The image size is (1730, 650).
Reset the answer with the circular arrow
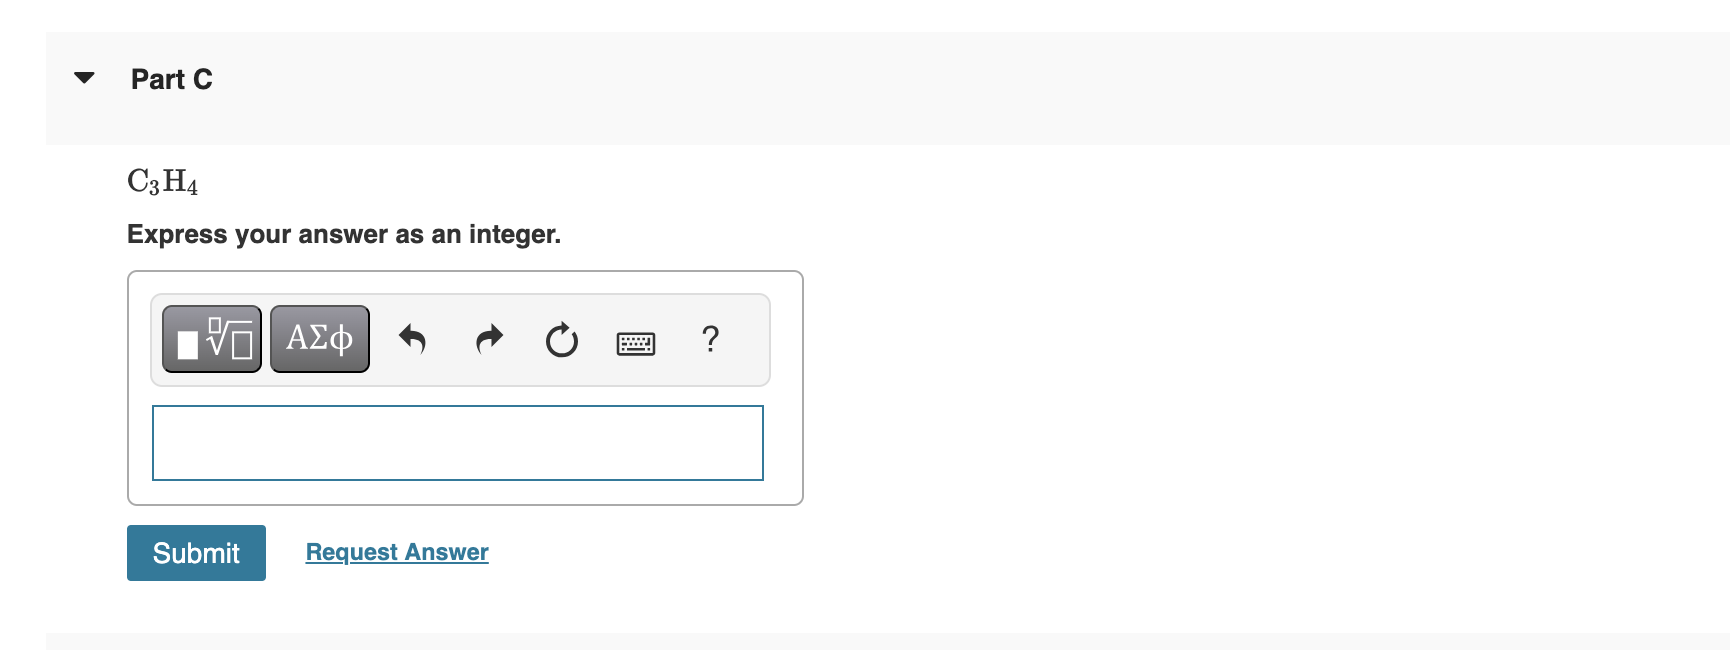pos(561,340)
